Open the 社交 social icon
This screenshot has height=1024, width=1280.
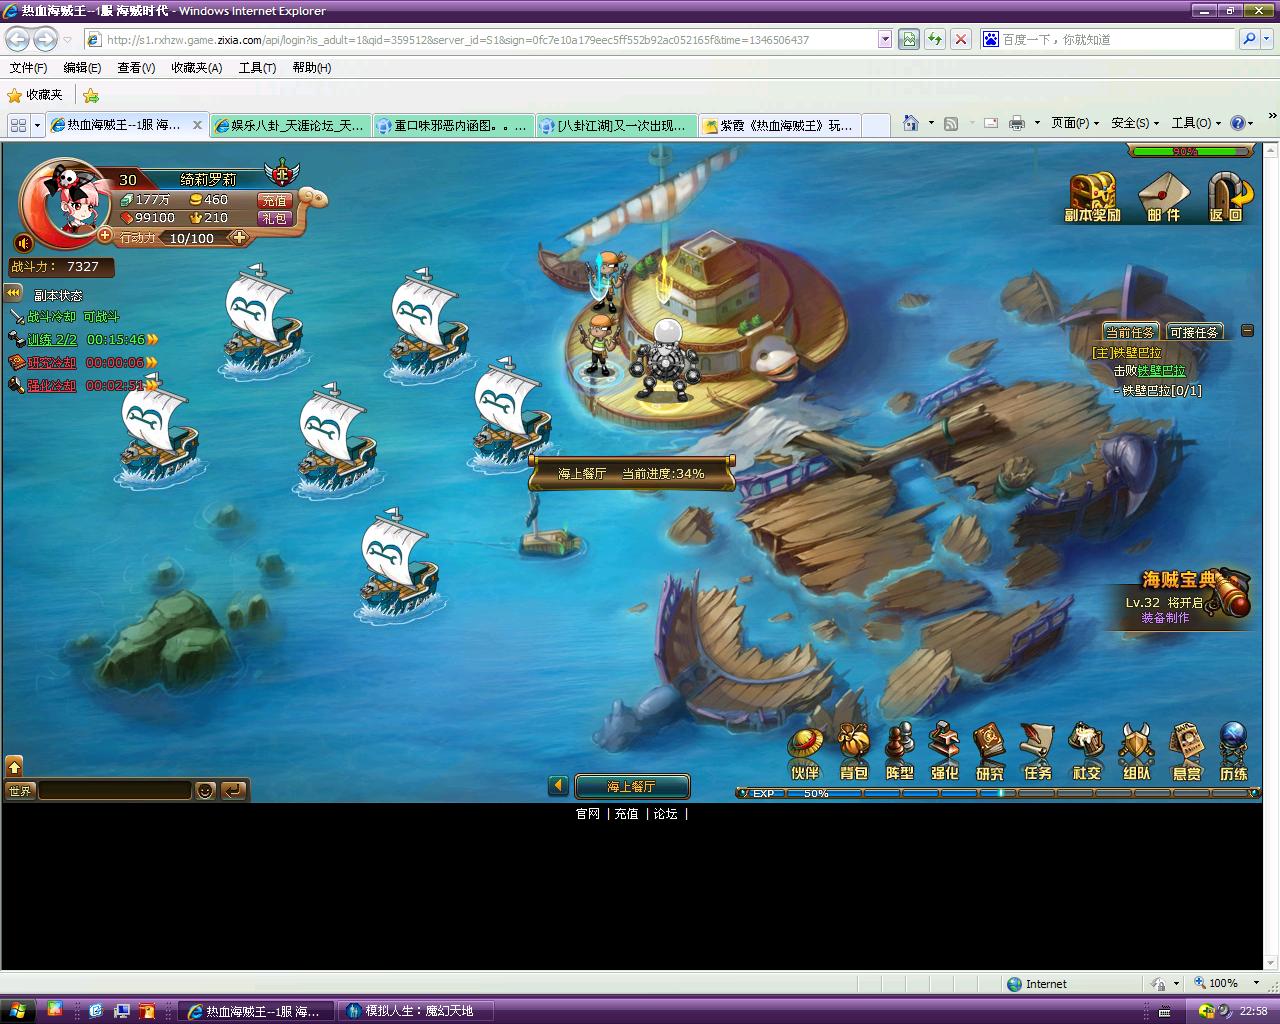coord(1086,752)
